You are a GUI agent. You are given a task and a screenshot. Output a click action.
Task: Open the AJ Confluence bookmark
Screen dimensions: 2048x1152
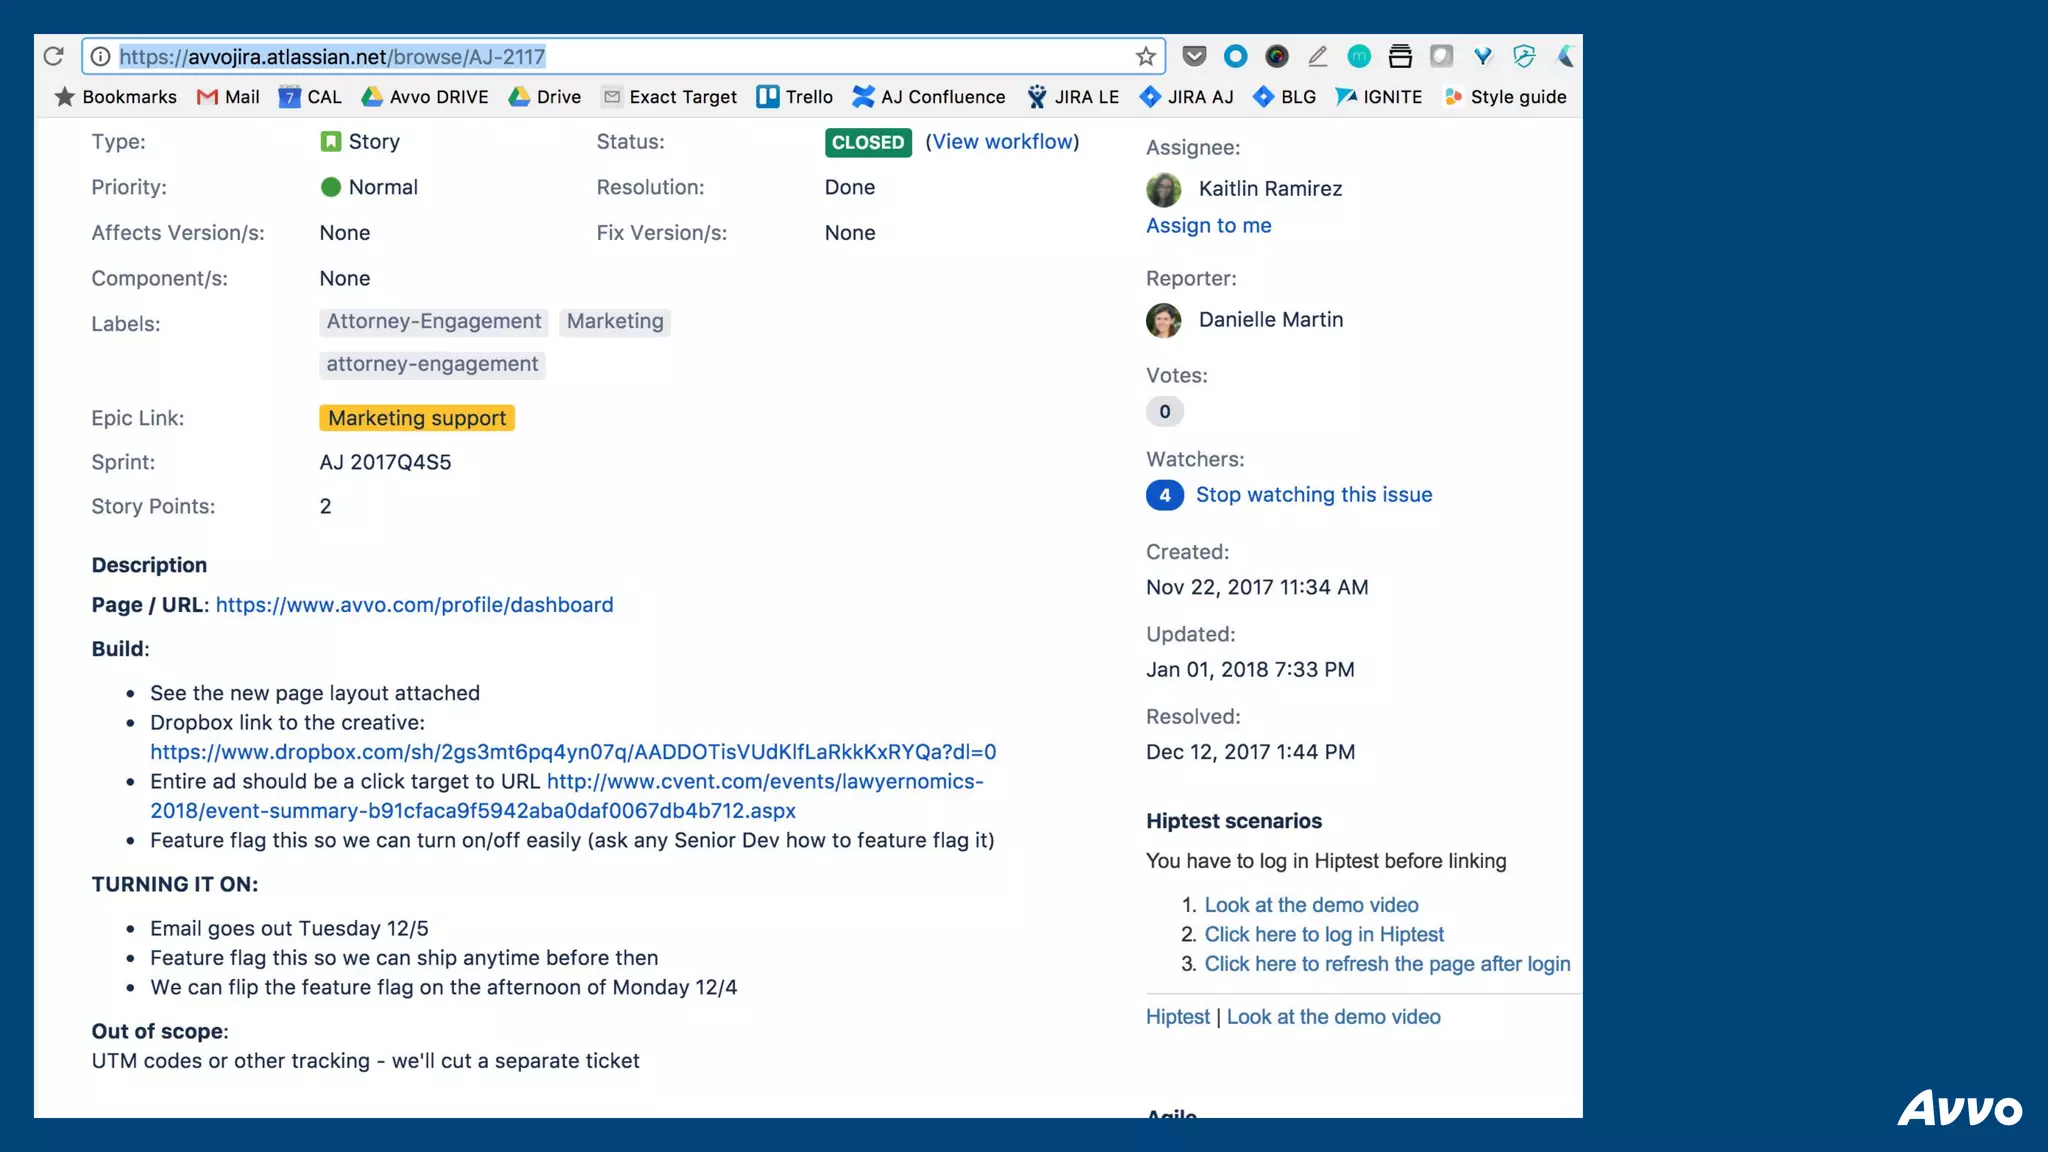coord(929,97)
